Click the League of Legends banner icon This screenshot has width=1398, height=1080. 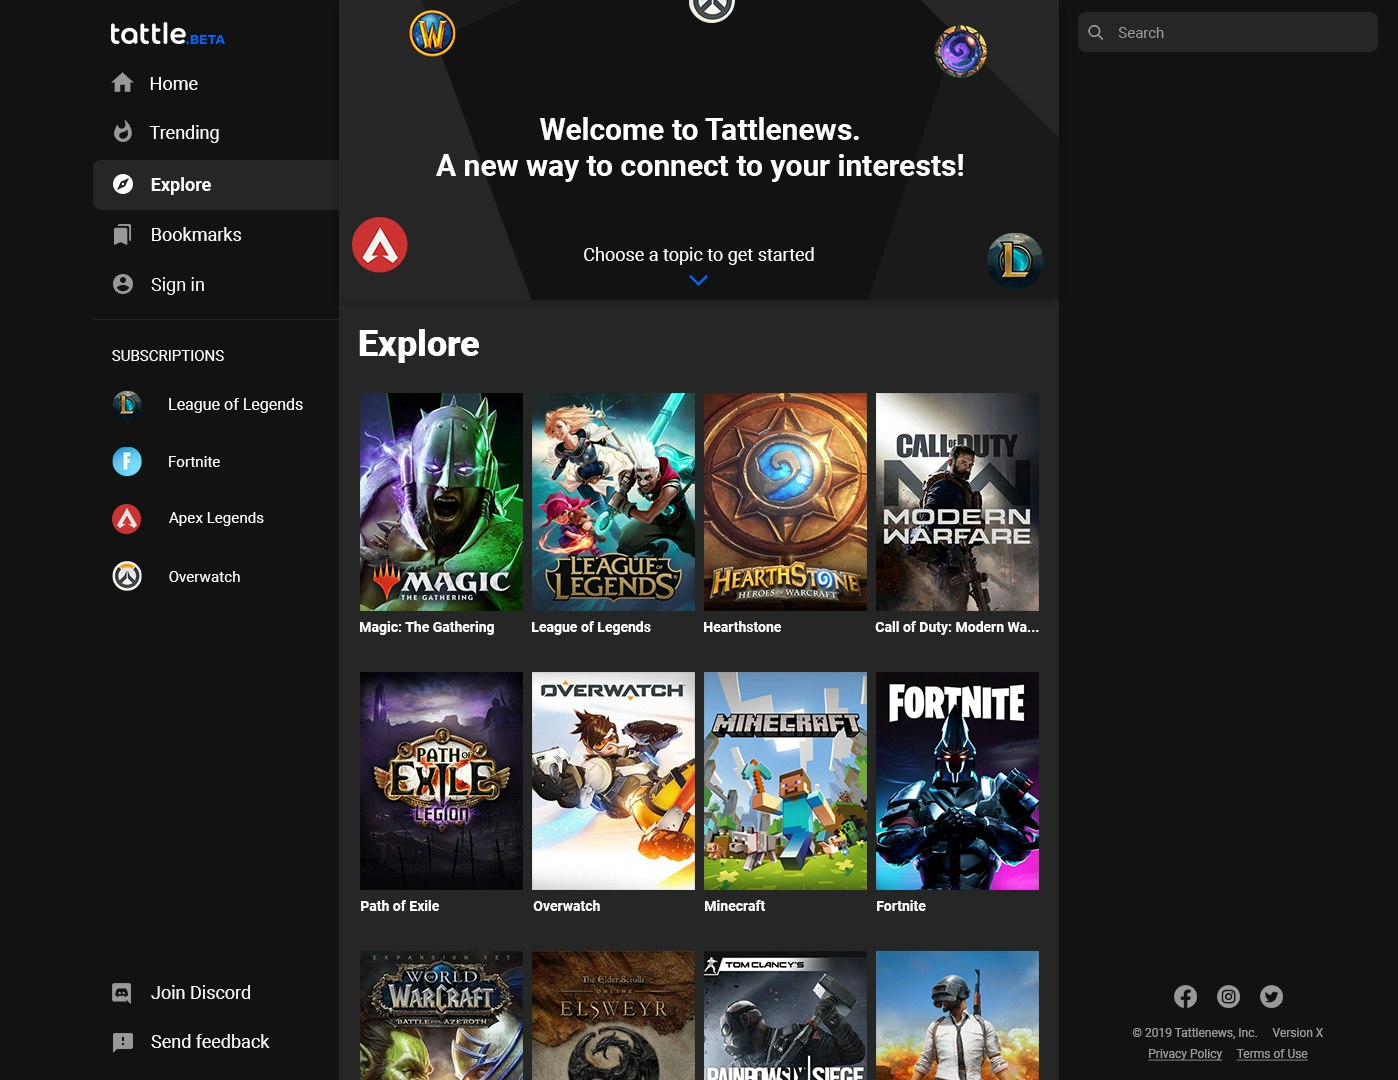point(1015,261)
